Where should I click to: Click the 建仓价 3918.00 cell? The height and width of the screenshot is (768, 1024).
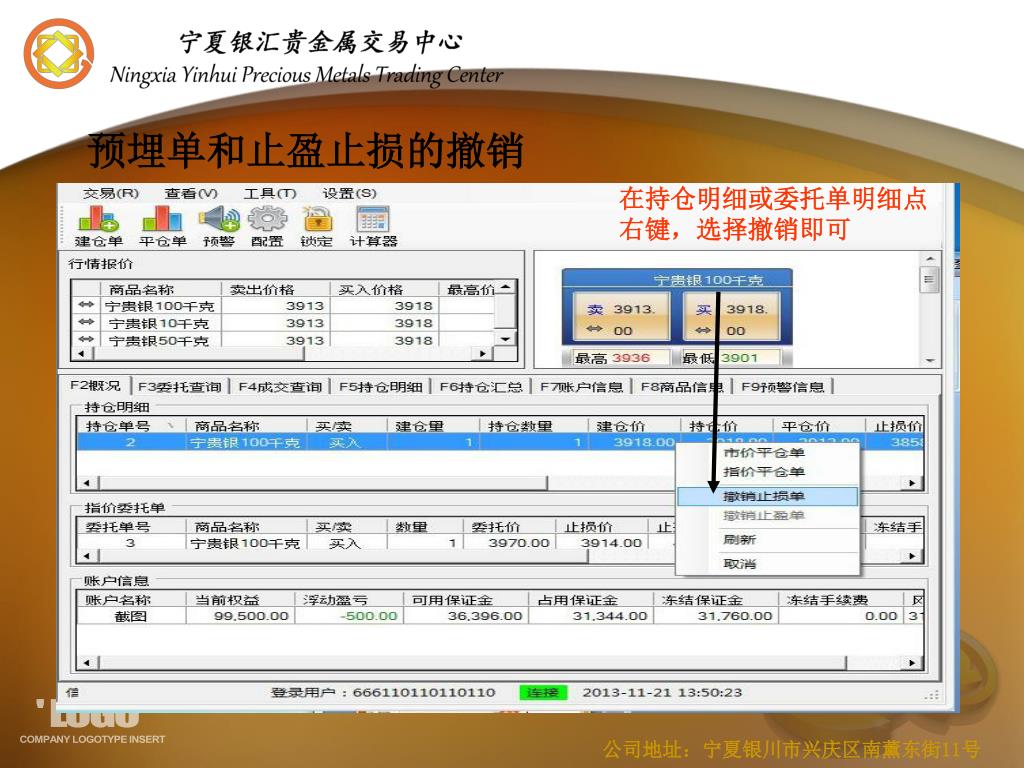(633, 442)
